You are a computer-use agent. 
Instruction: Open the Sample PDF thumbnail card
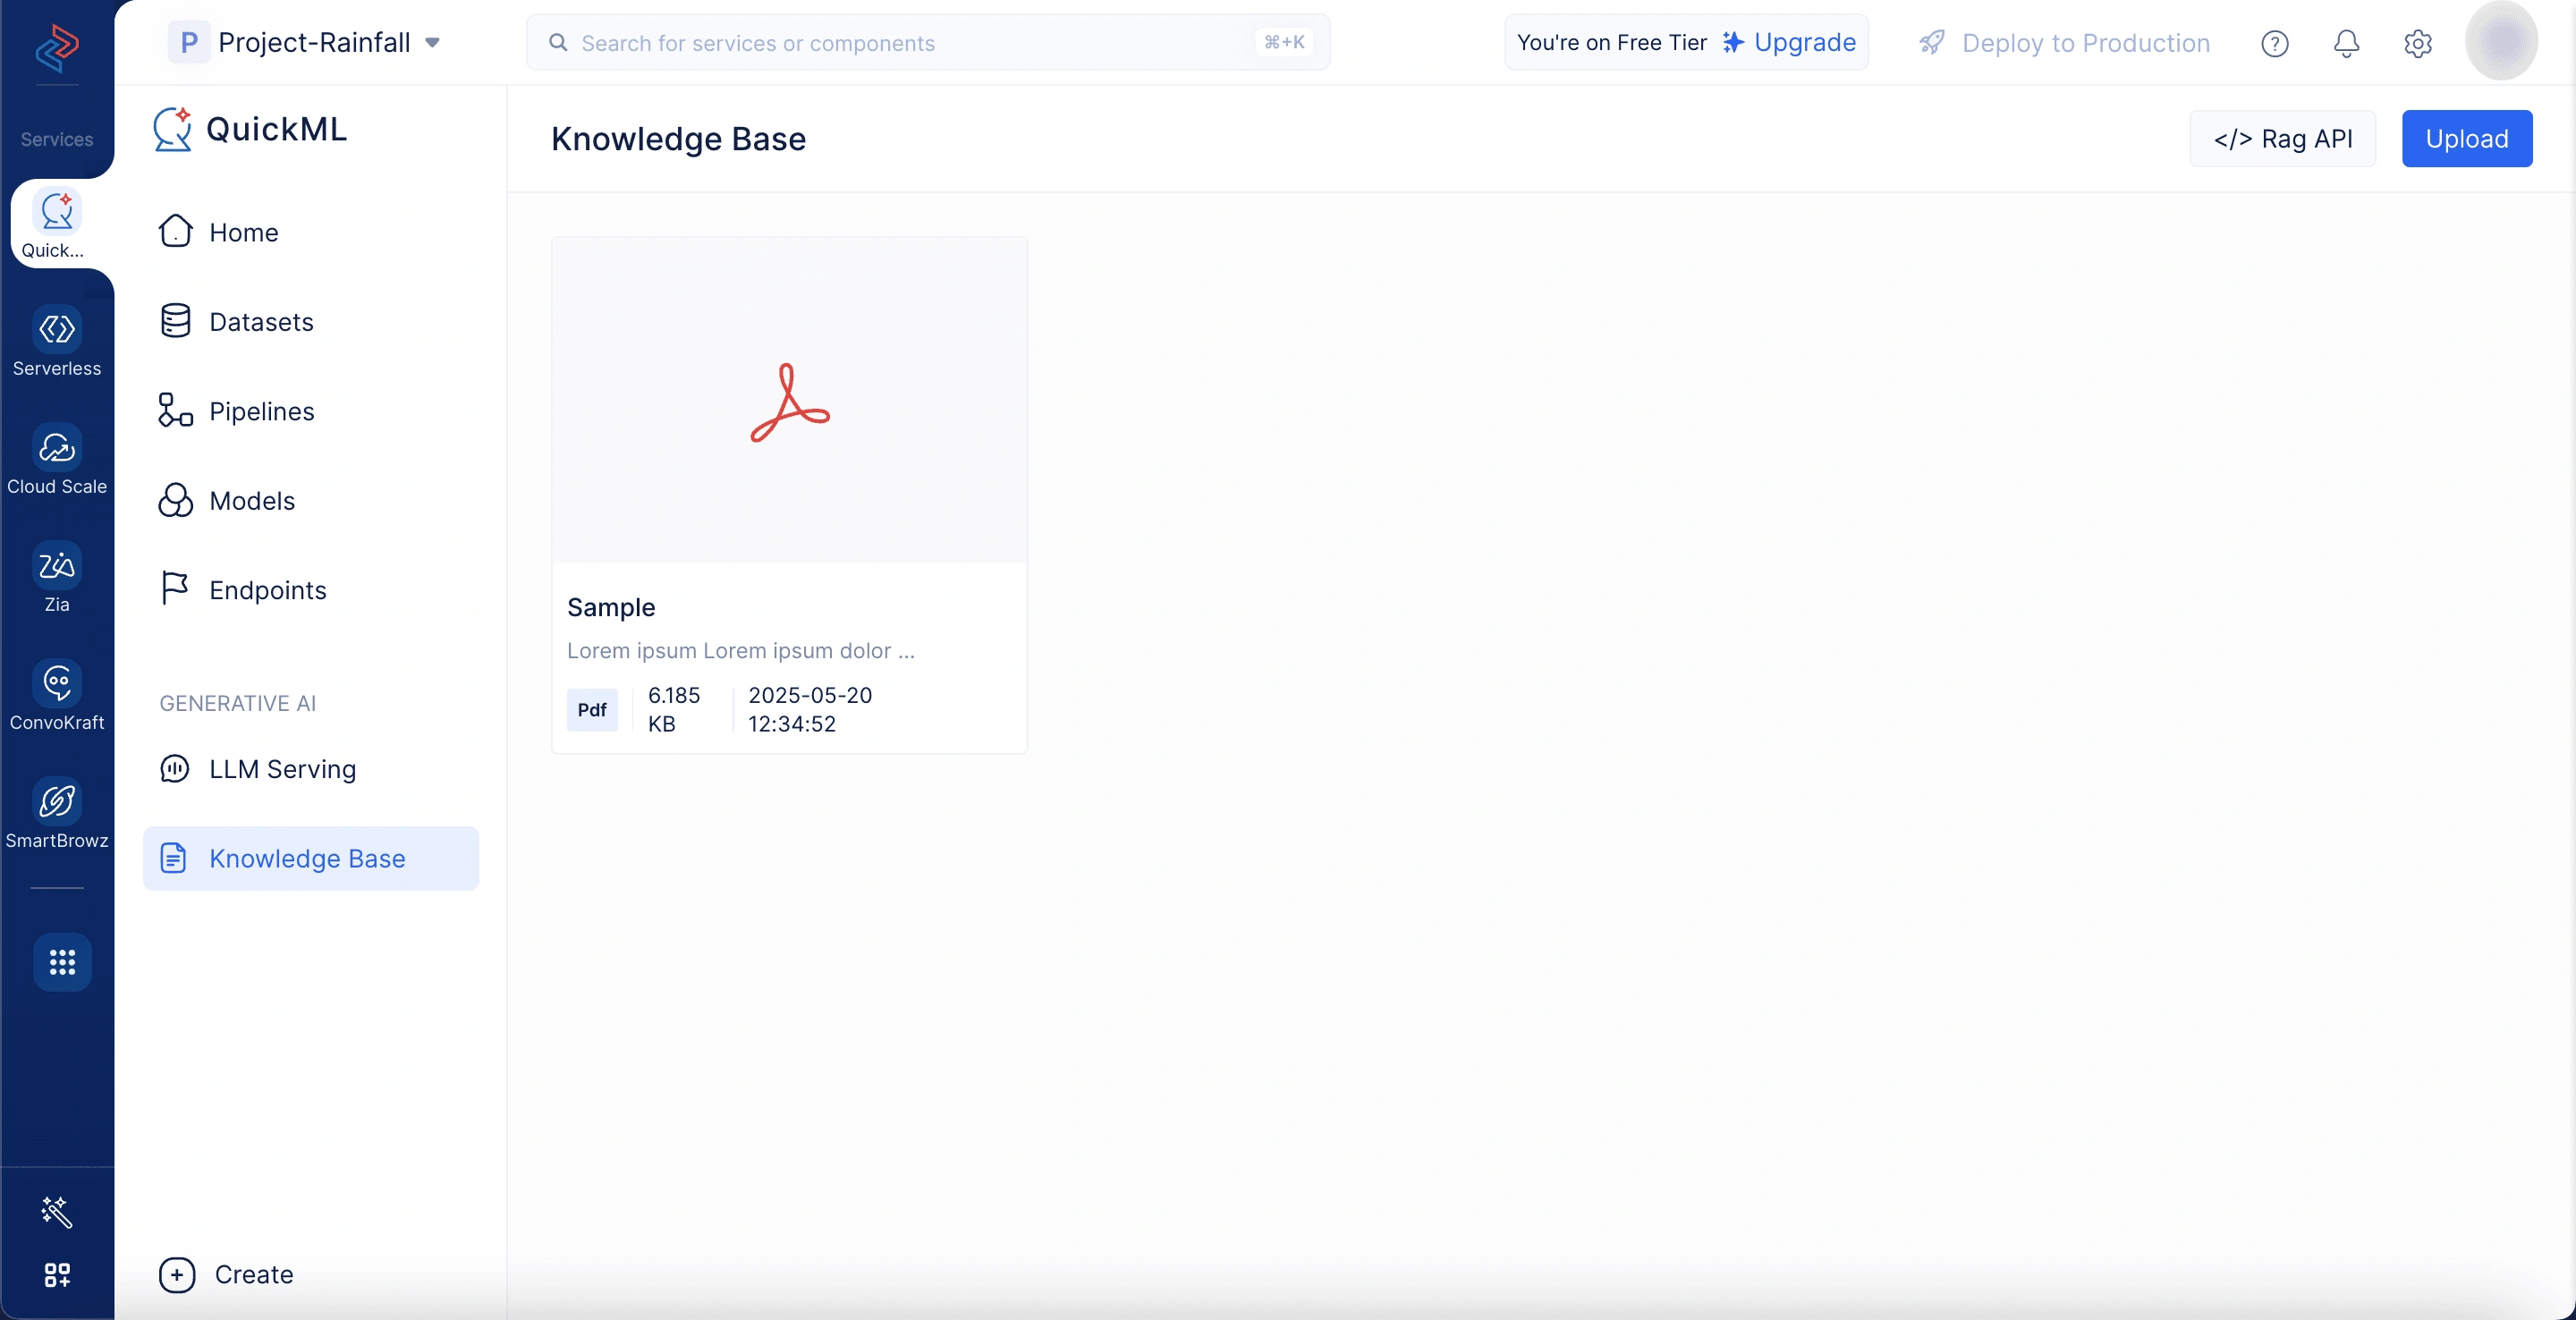click(789, 495)
